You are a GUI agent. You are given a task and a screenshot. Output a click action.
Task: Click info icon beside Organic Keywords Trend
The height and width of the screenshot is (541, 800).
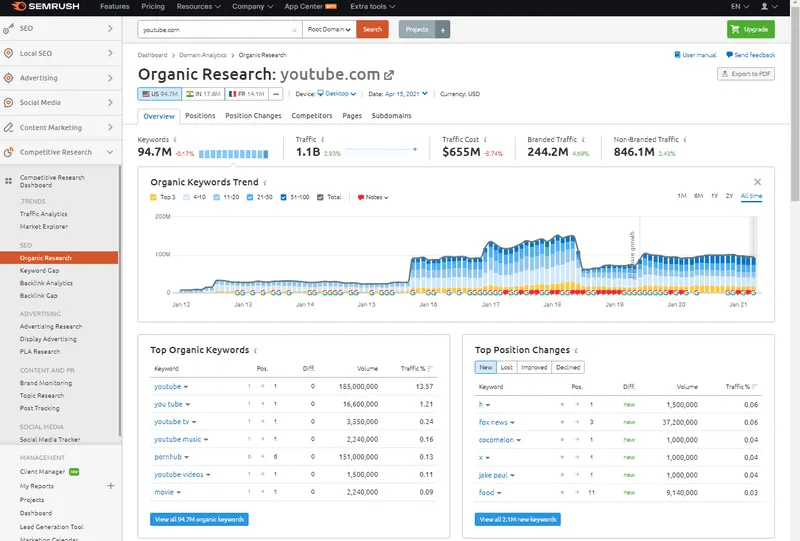click(265, 183)
